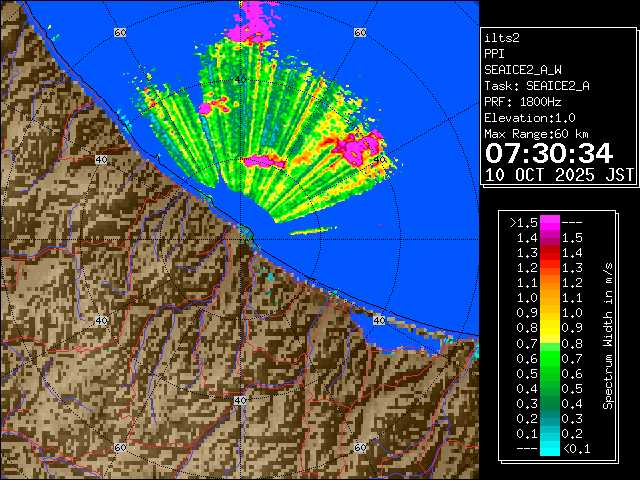The image size is (640, 480).
Task: Click the "Spectrum Width in m/s" axis label
Action: [606, 337]
